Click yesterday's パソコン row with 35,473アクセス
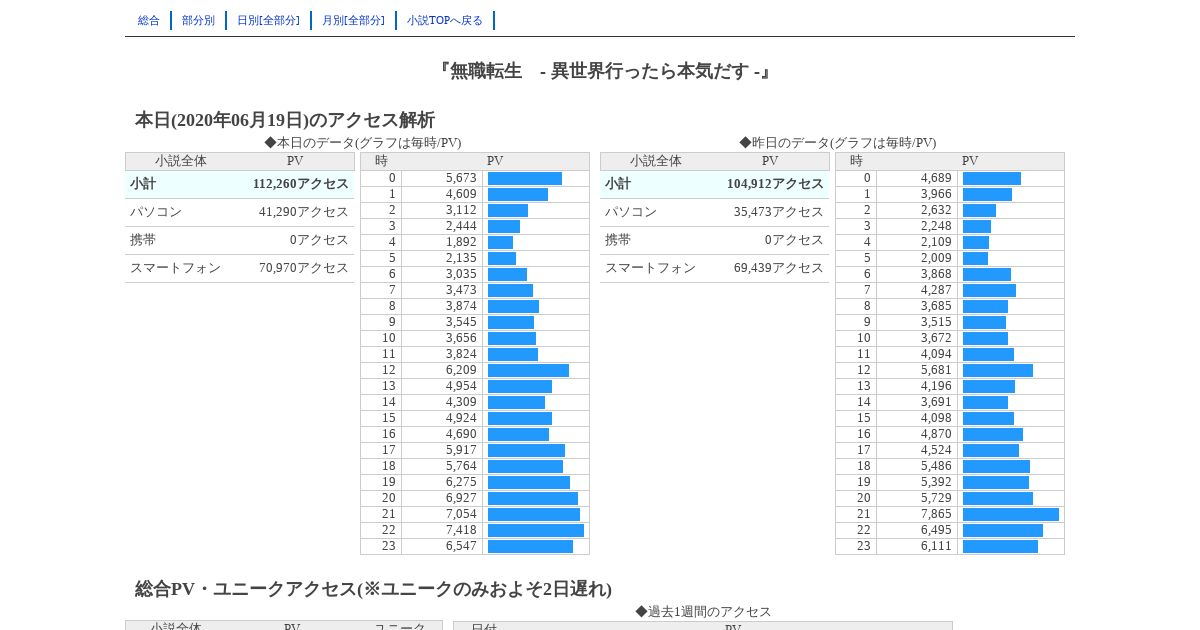1200x630 pixels. (x=715, y=212)
